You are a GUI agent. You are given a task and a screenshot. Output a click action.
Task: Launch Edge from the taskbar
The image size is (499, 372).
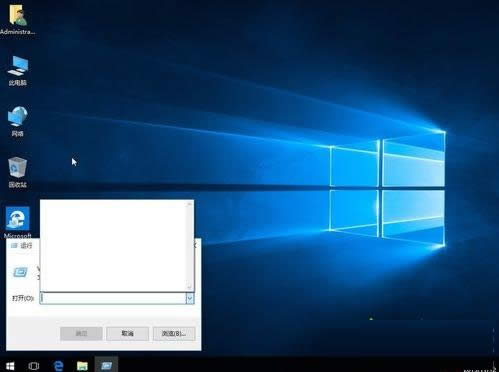tap(58, 366)
